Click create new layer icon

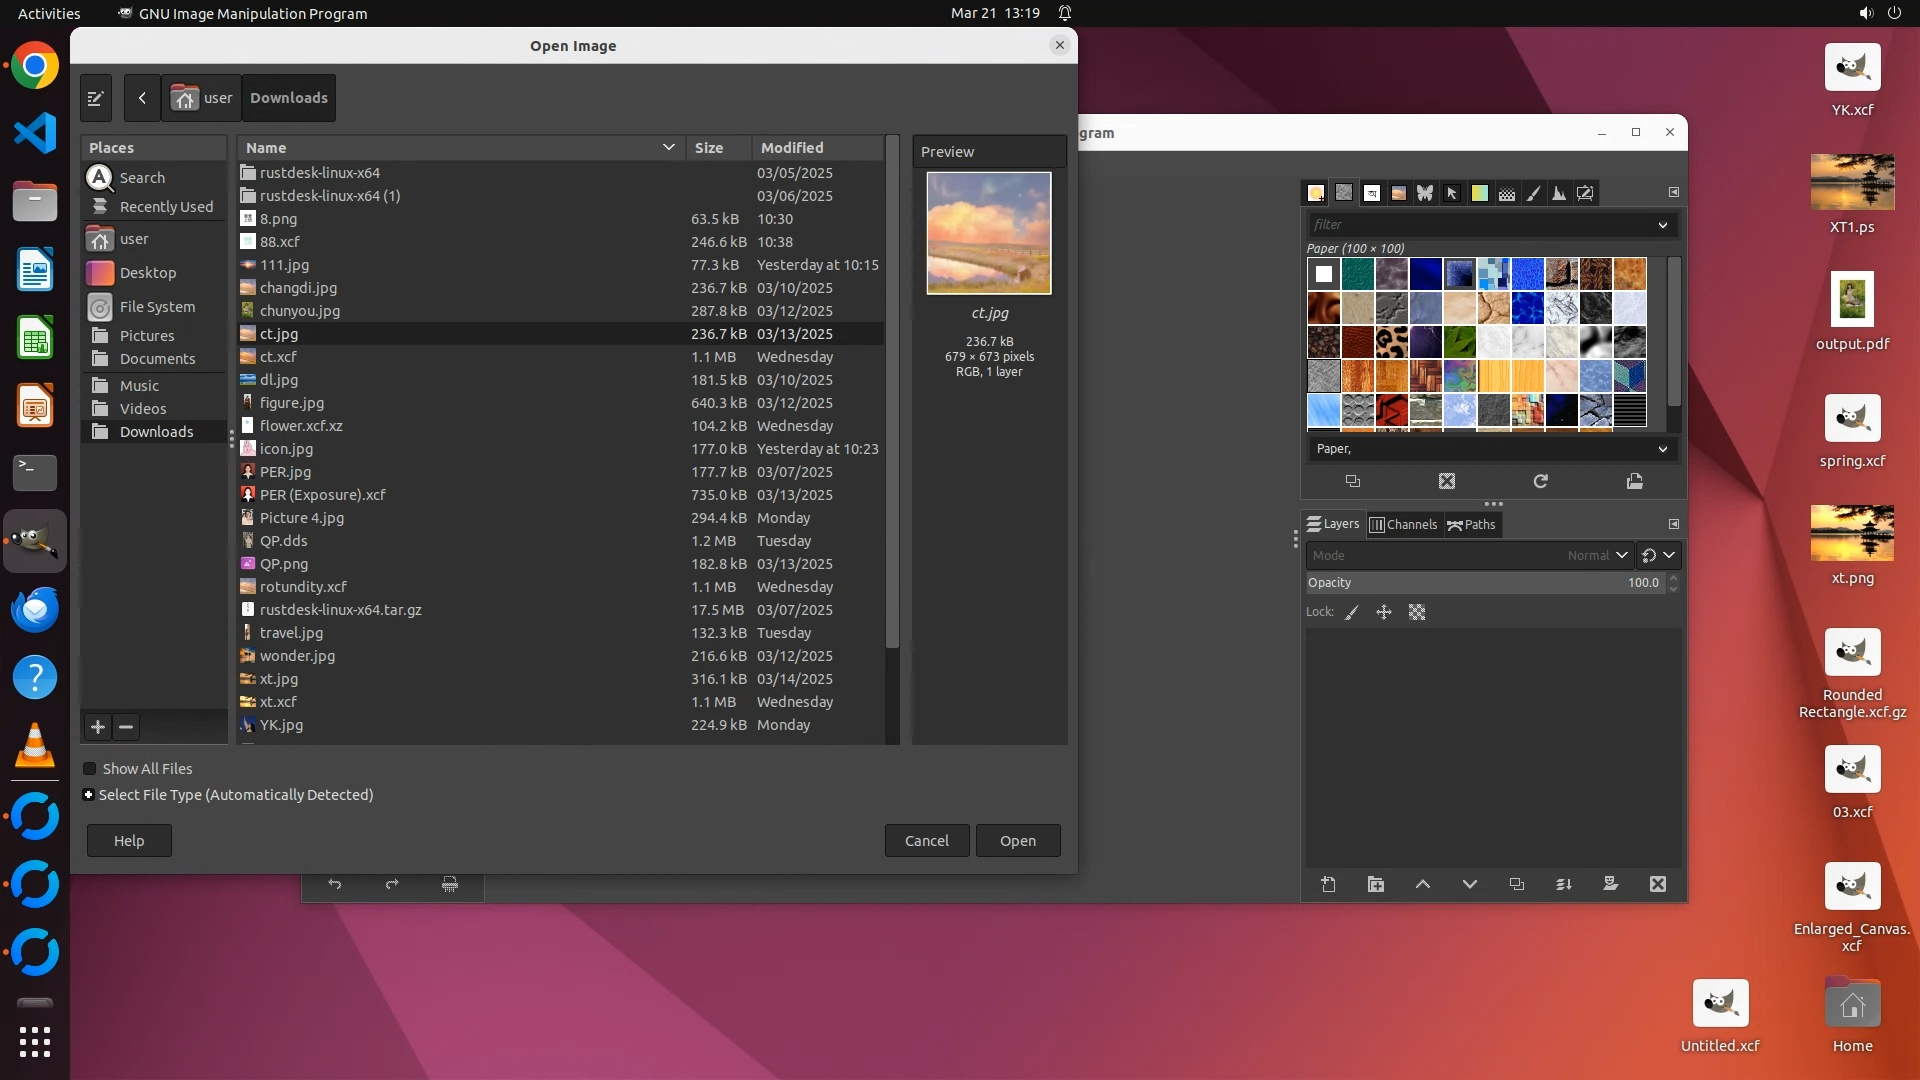1329,884
